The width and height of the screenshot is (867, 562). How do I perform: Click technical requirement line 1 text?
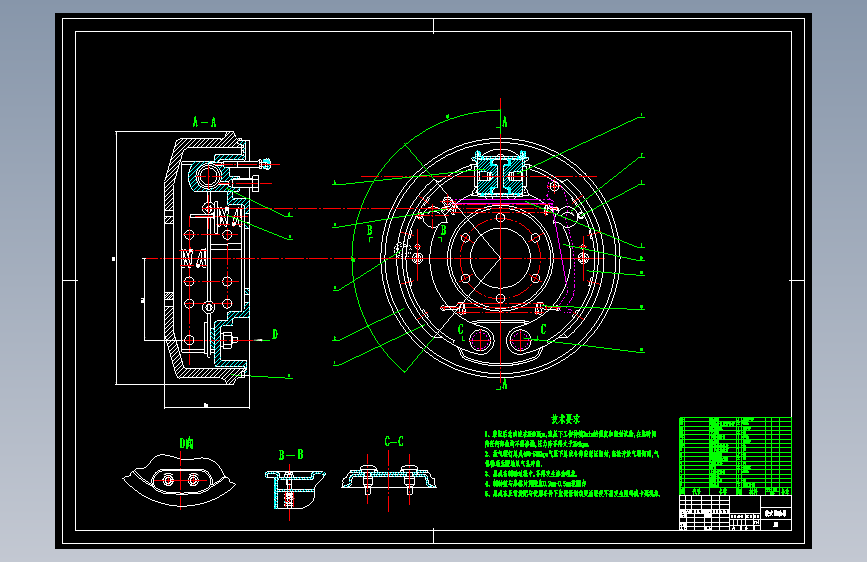pos(571,439)
